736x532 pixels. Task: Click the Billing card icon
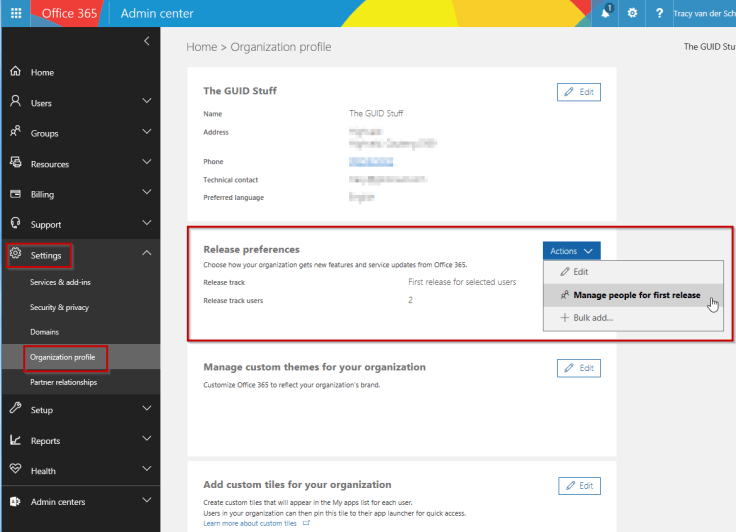point(15,194)
